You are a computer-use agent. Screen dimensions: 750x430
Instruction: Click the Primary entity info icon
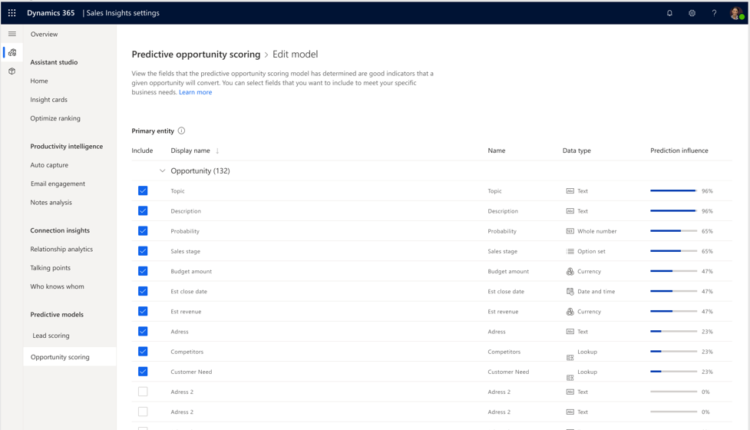(x=181, y=131)
